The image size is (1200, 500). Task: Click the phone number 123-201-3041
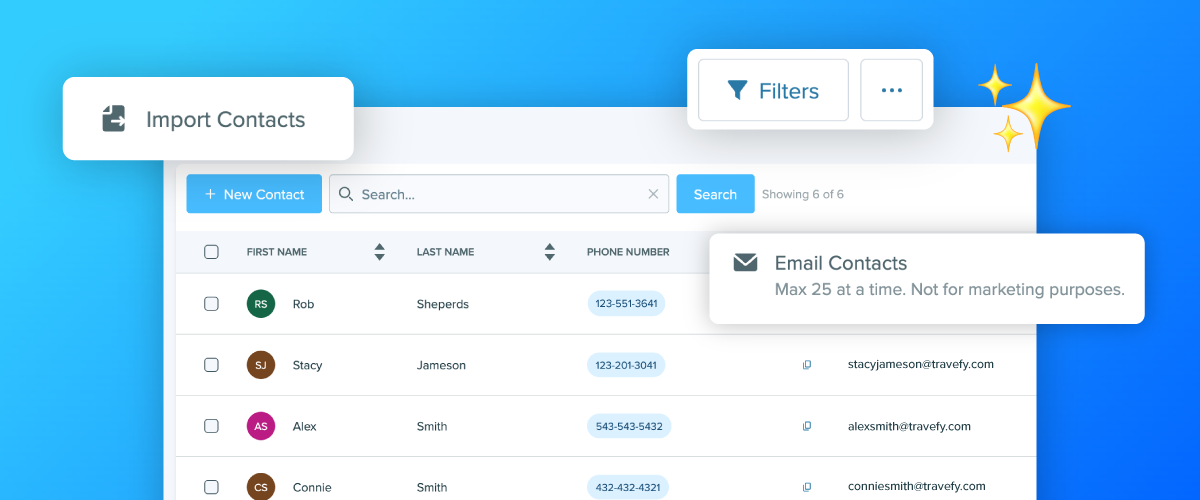point(626,365)
